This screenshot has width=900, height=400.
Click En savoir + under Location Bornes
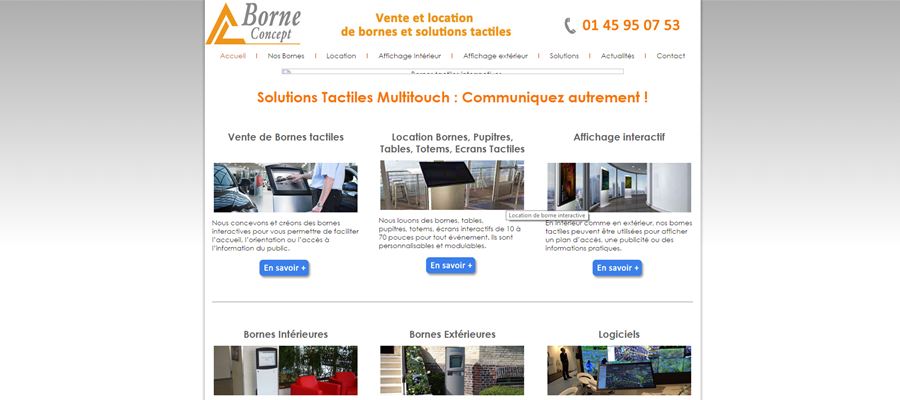tap(451, 265)
